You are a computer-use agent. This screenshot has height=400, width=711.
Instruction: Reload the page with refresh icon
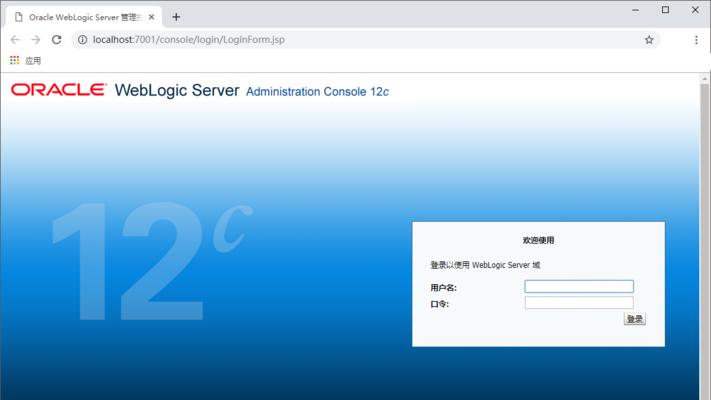coord(56,40)
